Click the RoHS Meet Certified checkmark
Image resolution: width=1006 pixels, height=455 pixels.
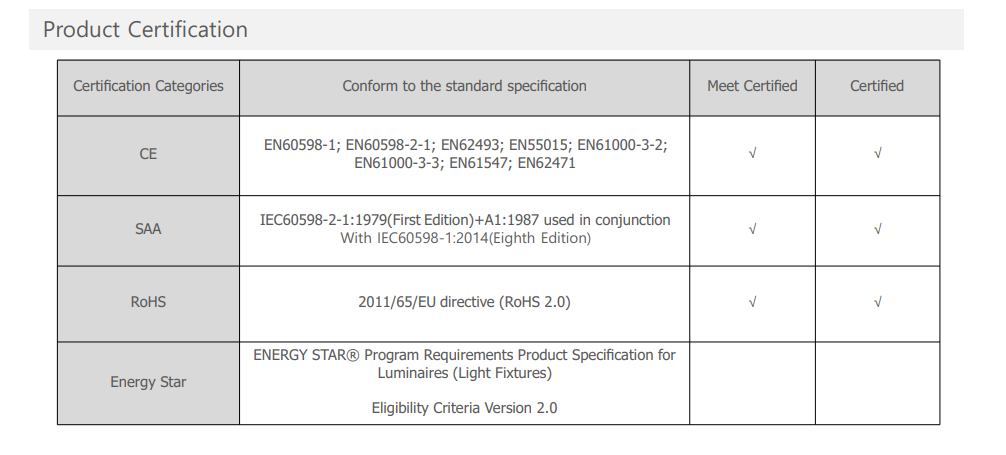tap(753, 302)
